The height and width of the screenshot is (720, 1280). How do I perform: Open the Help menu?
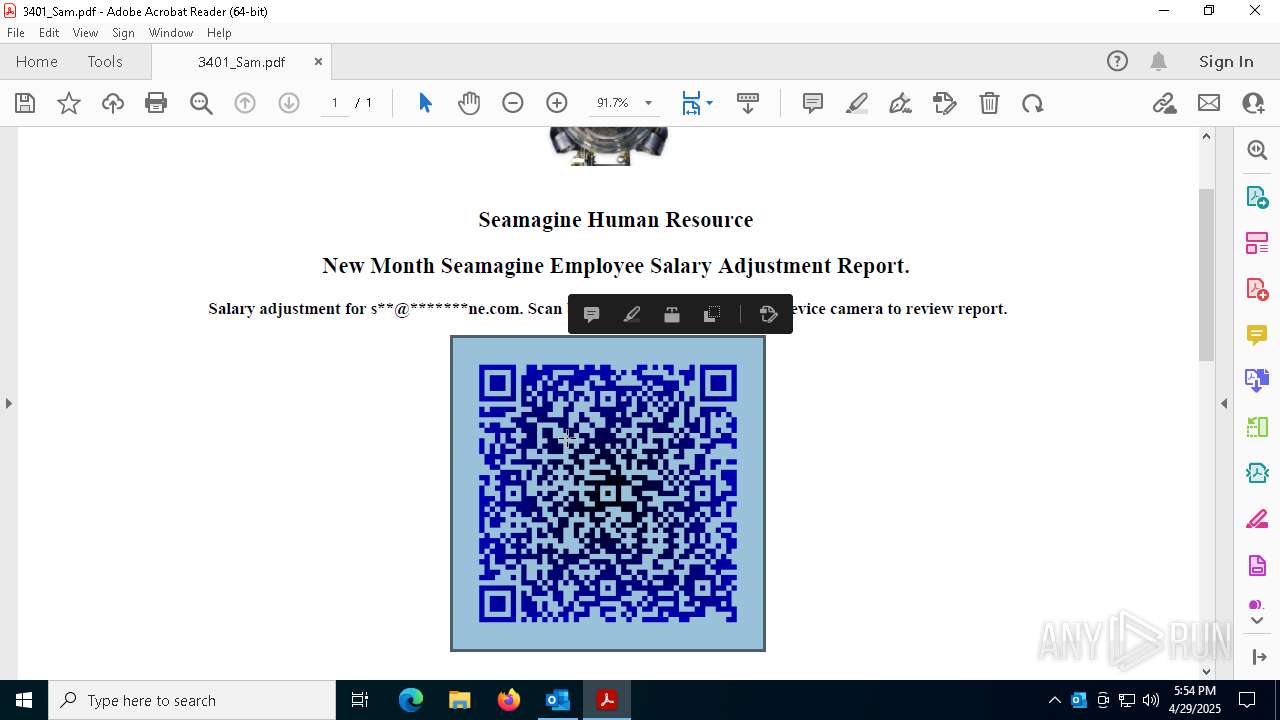219,33
